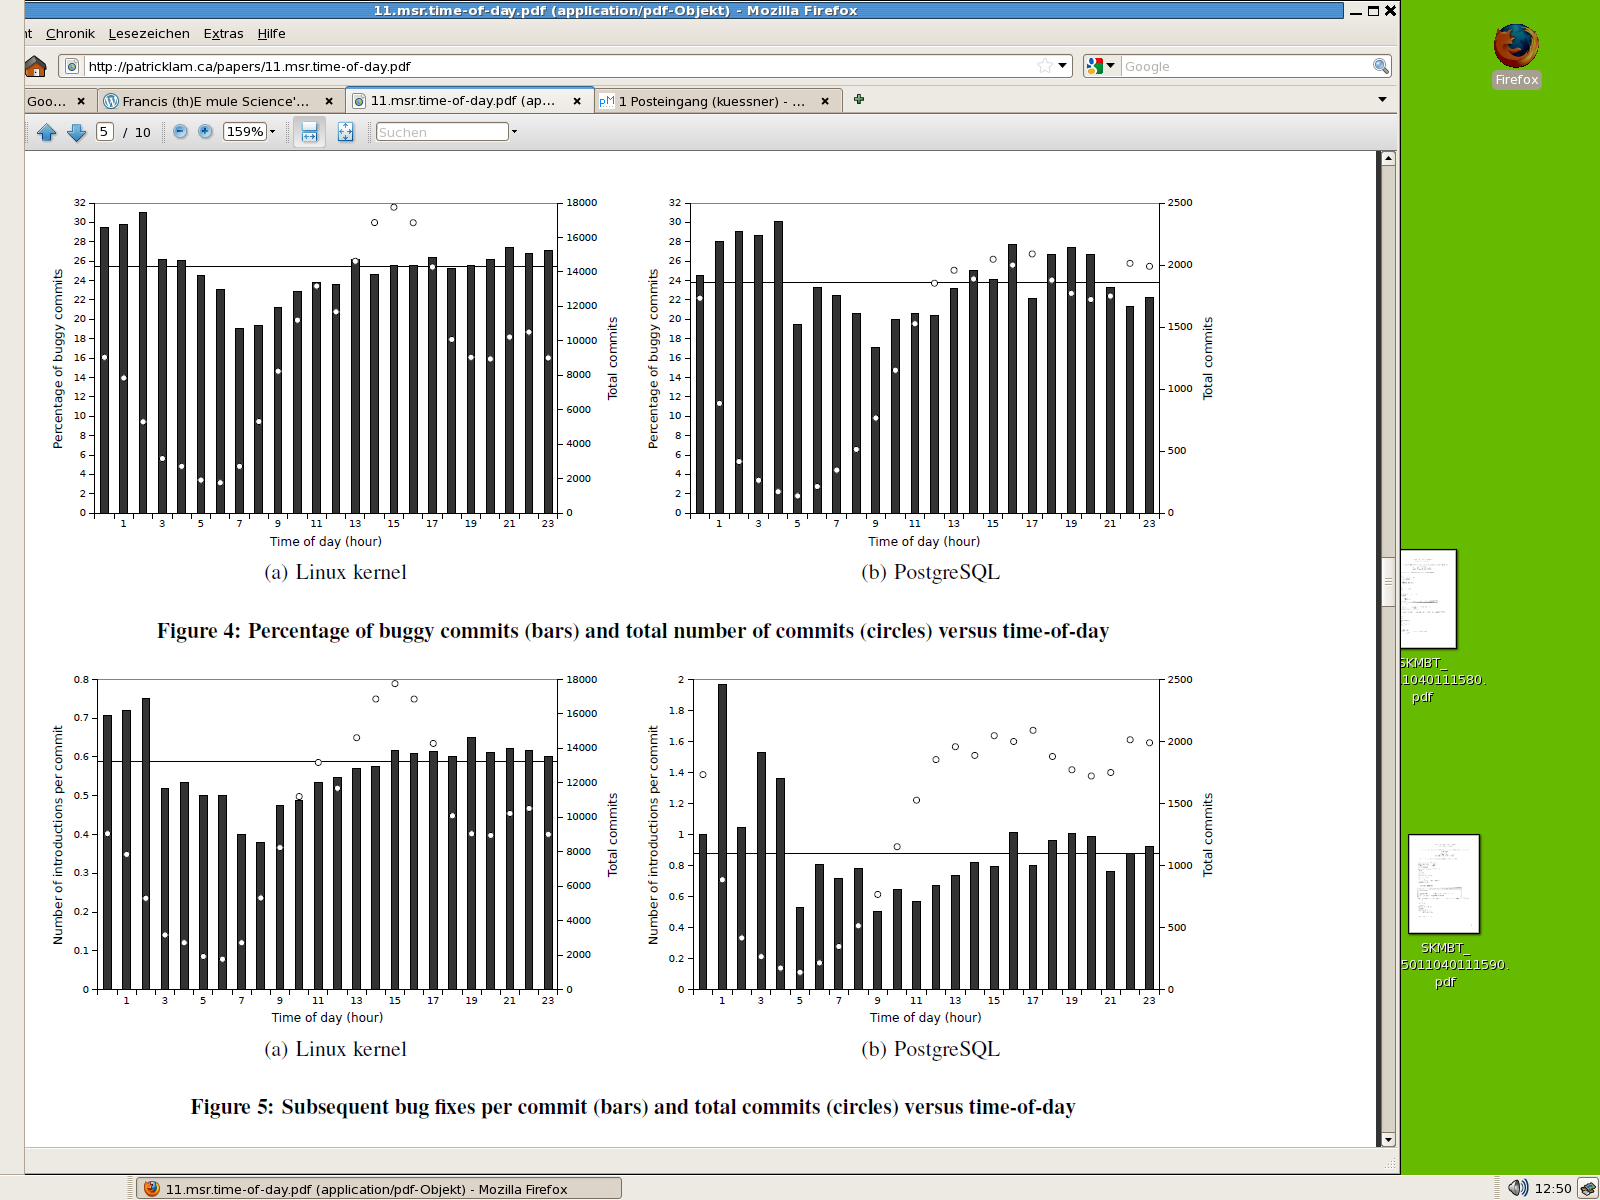Zoom in on the PDF document
This screenshot has height=1200, width=1600.
[x=205, y=132]
